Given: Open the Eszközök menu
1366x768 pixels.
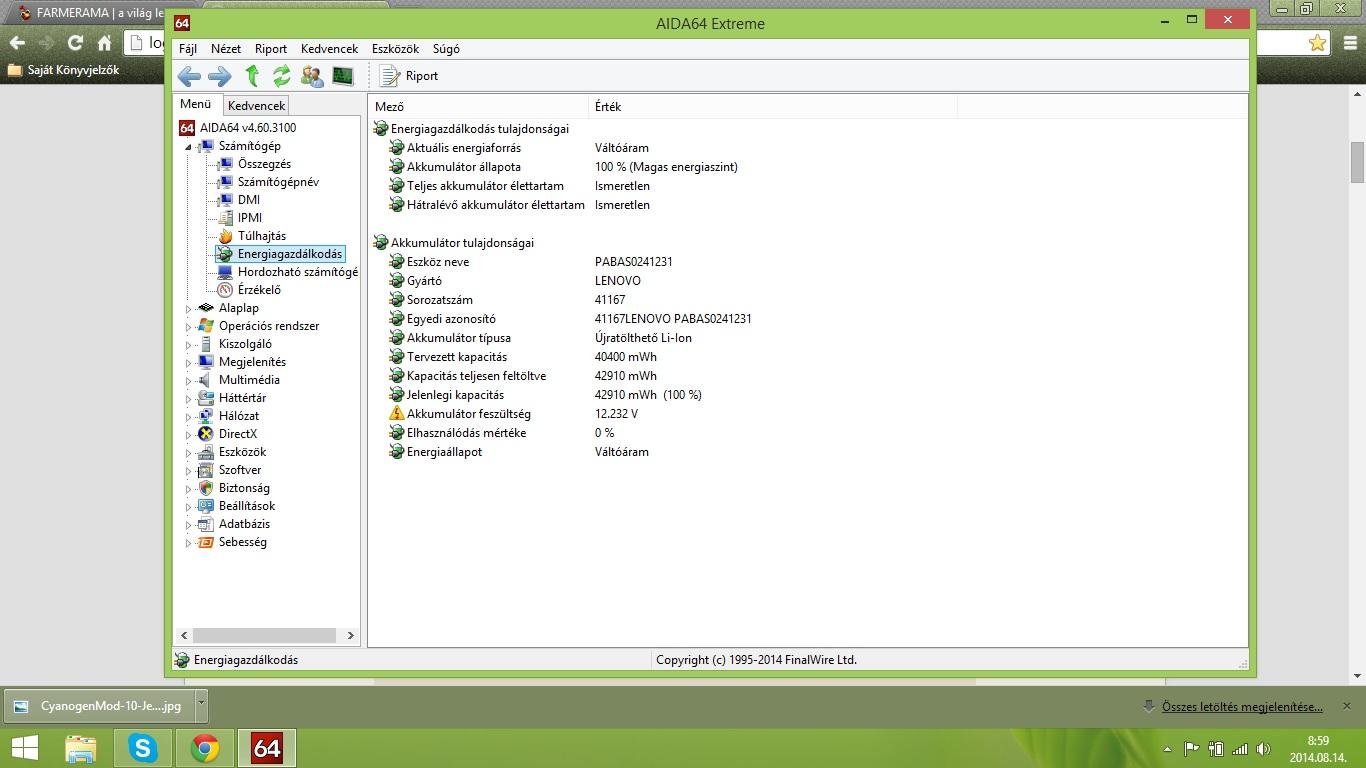Looking at the screenshot, I should click(395, 48).
